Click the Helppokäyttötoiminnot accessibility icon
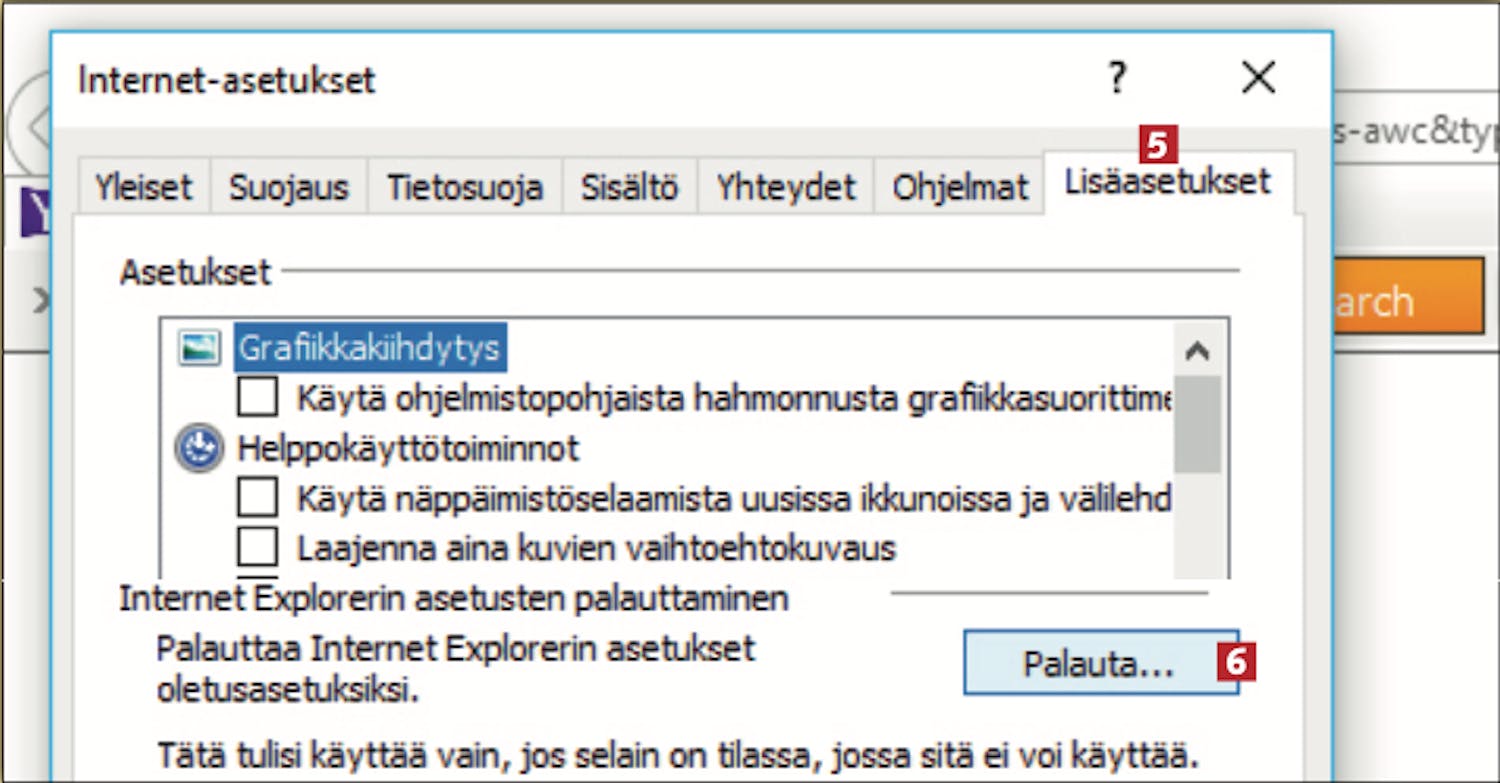The height and width of the screenshot is (783, 1500). point(198,449)
